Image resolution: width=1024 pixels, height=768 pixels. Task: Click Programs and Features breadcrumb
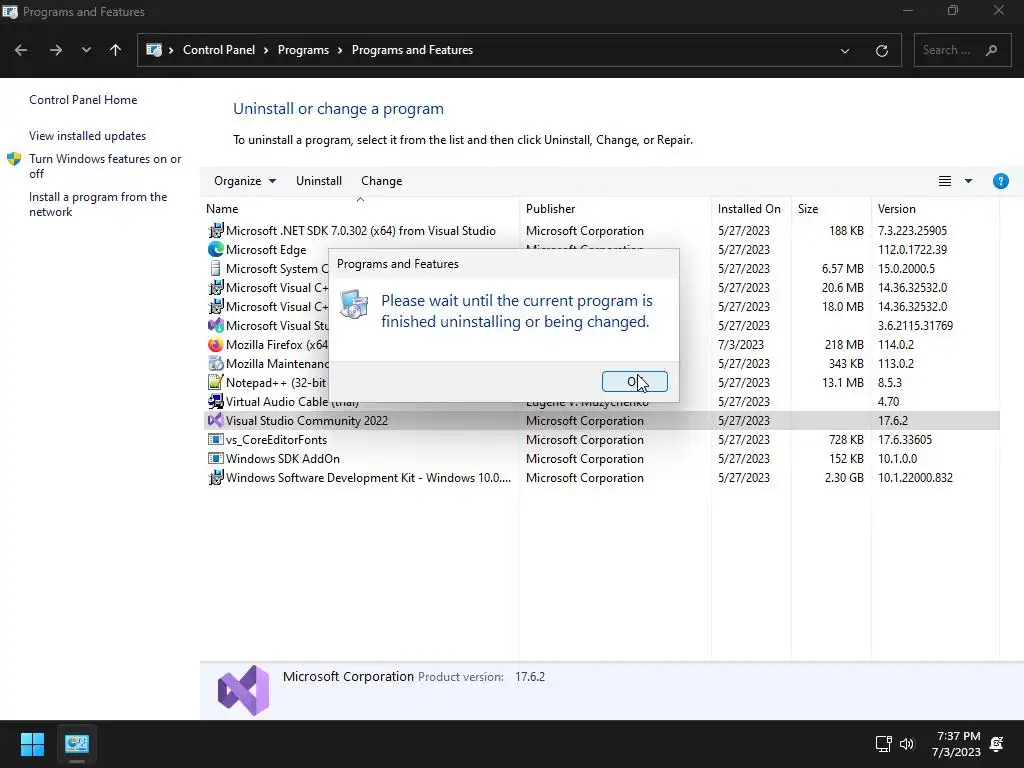pyautogui.click(x=412, y=50)
